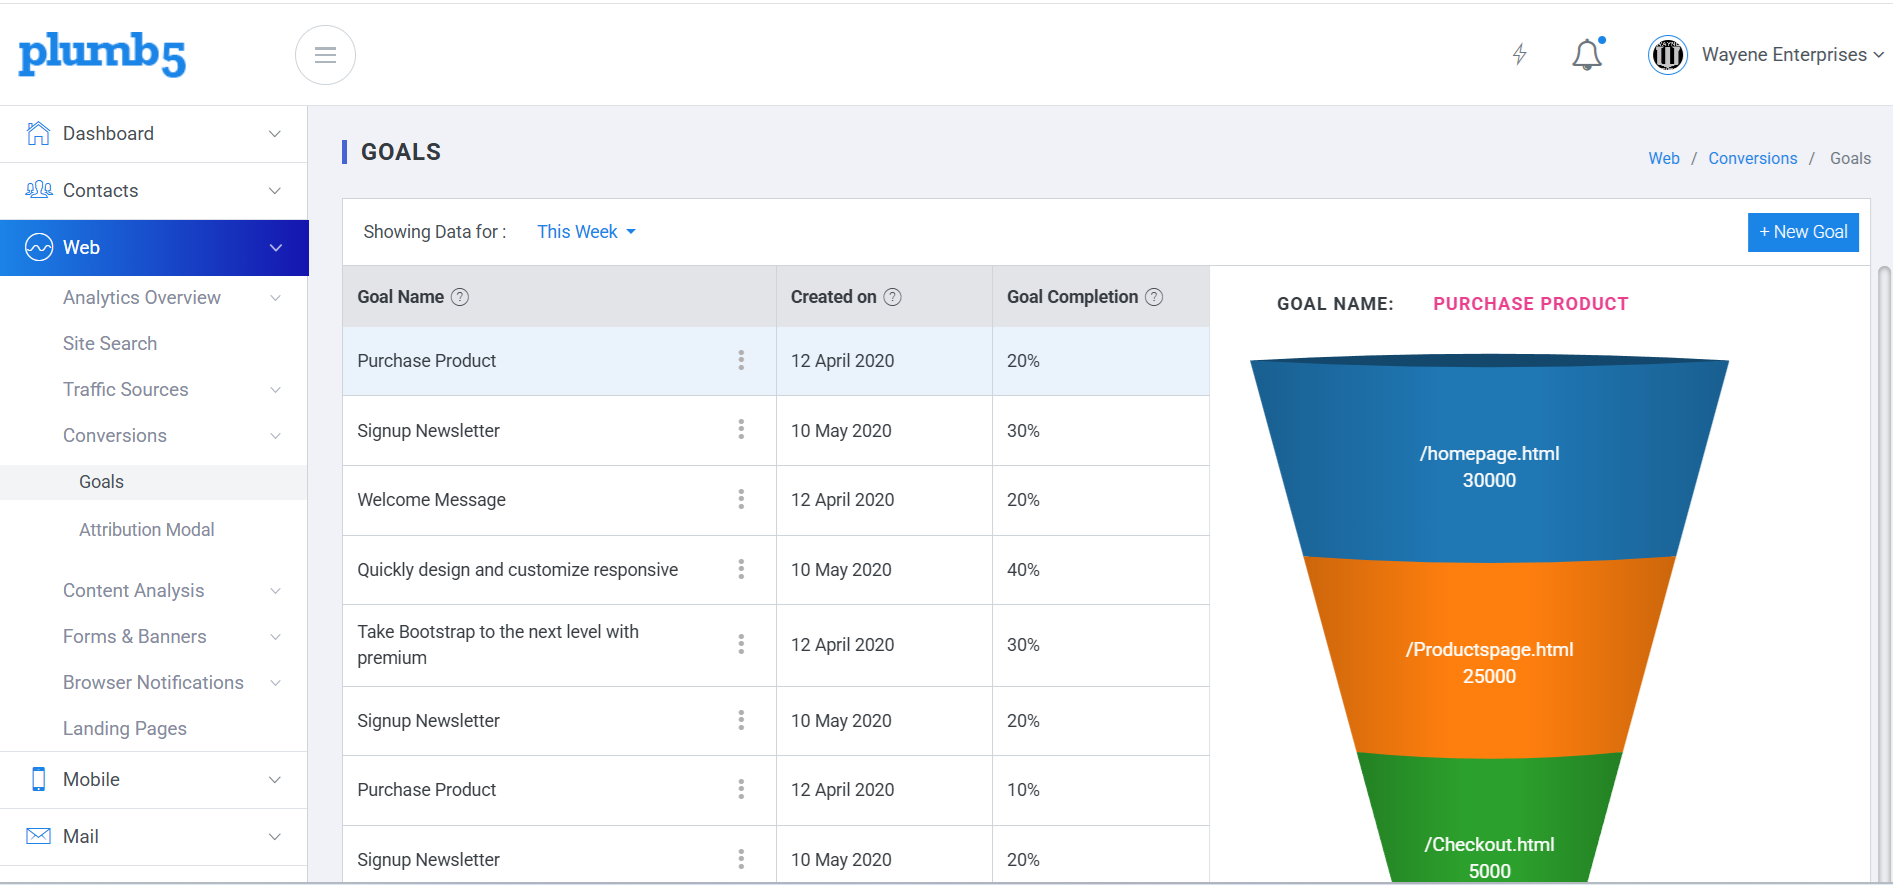Click the lightning bolt icon in header
The height and width of the screenshot is (885, 1893).
(x=1519, y=54)
